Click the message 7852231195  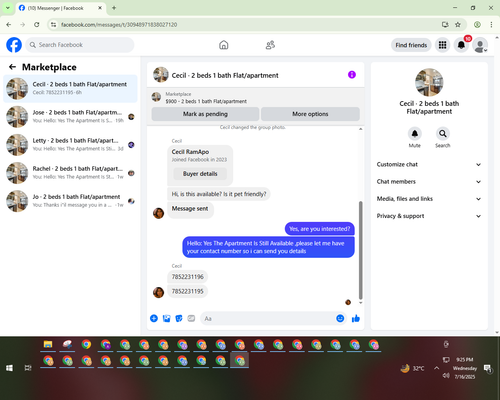coord(187,291)
